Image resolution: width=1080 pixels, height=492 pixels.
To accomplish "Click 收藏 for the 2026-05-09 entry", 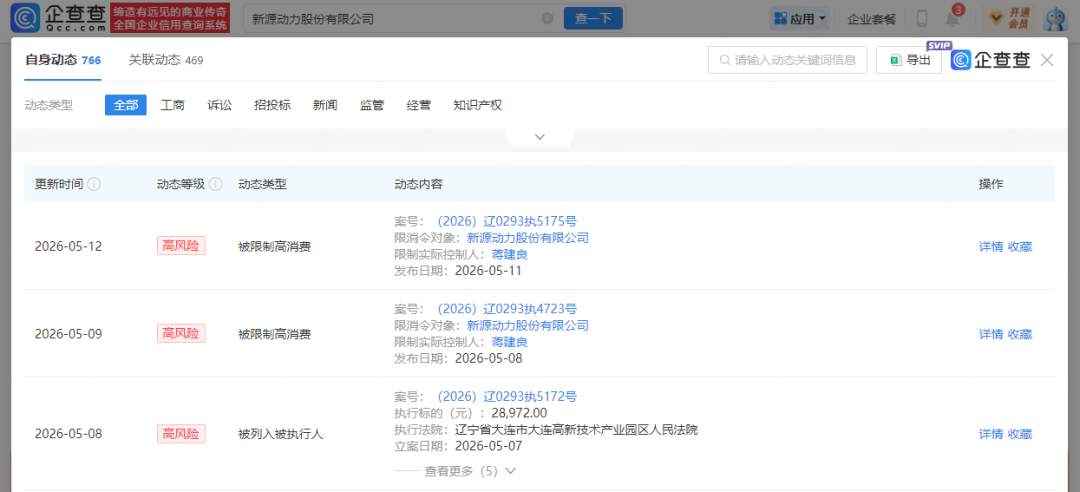I will point(1020,334).
